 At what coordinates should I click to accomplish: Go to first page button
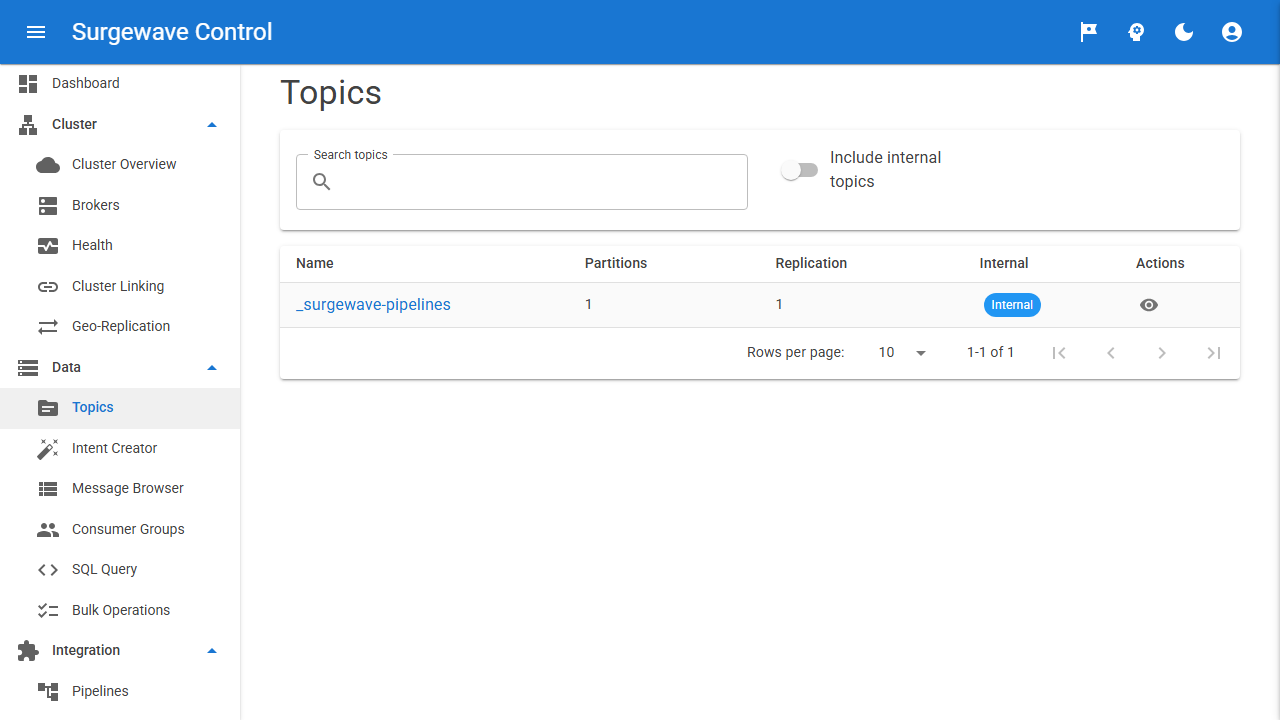point(1059,353)
